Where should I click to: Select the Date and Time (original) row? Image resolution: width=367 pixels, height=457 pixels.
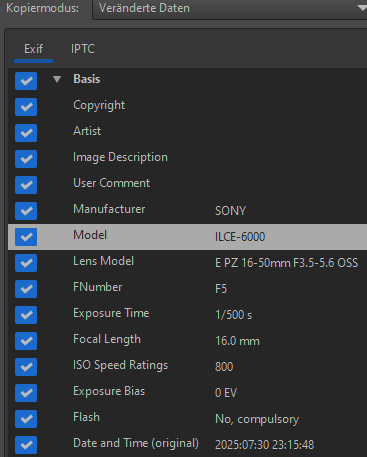tap(187, 444)
